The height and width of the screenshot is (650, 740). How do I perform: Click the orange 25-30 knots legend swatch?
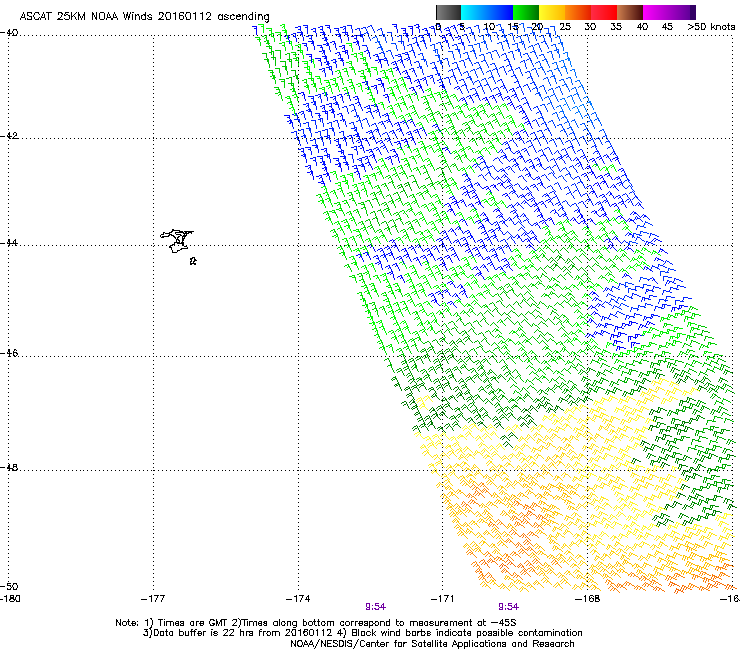pyautogui.click(x=578, y=12)
